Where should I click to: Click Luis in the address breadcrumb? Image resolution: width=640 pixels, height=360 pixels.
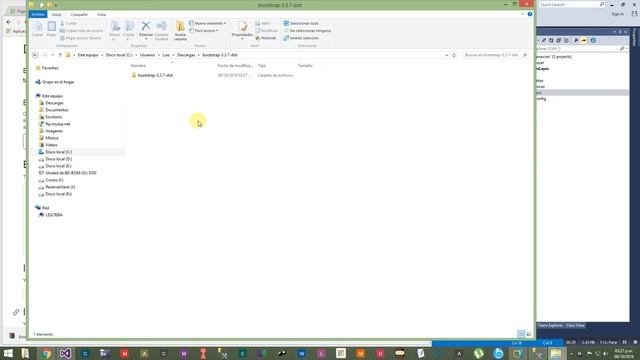166,55
